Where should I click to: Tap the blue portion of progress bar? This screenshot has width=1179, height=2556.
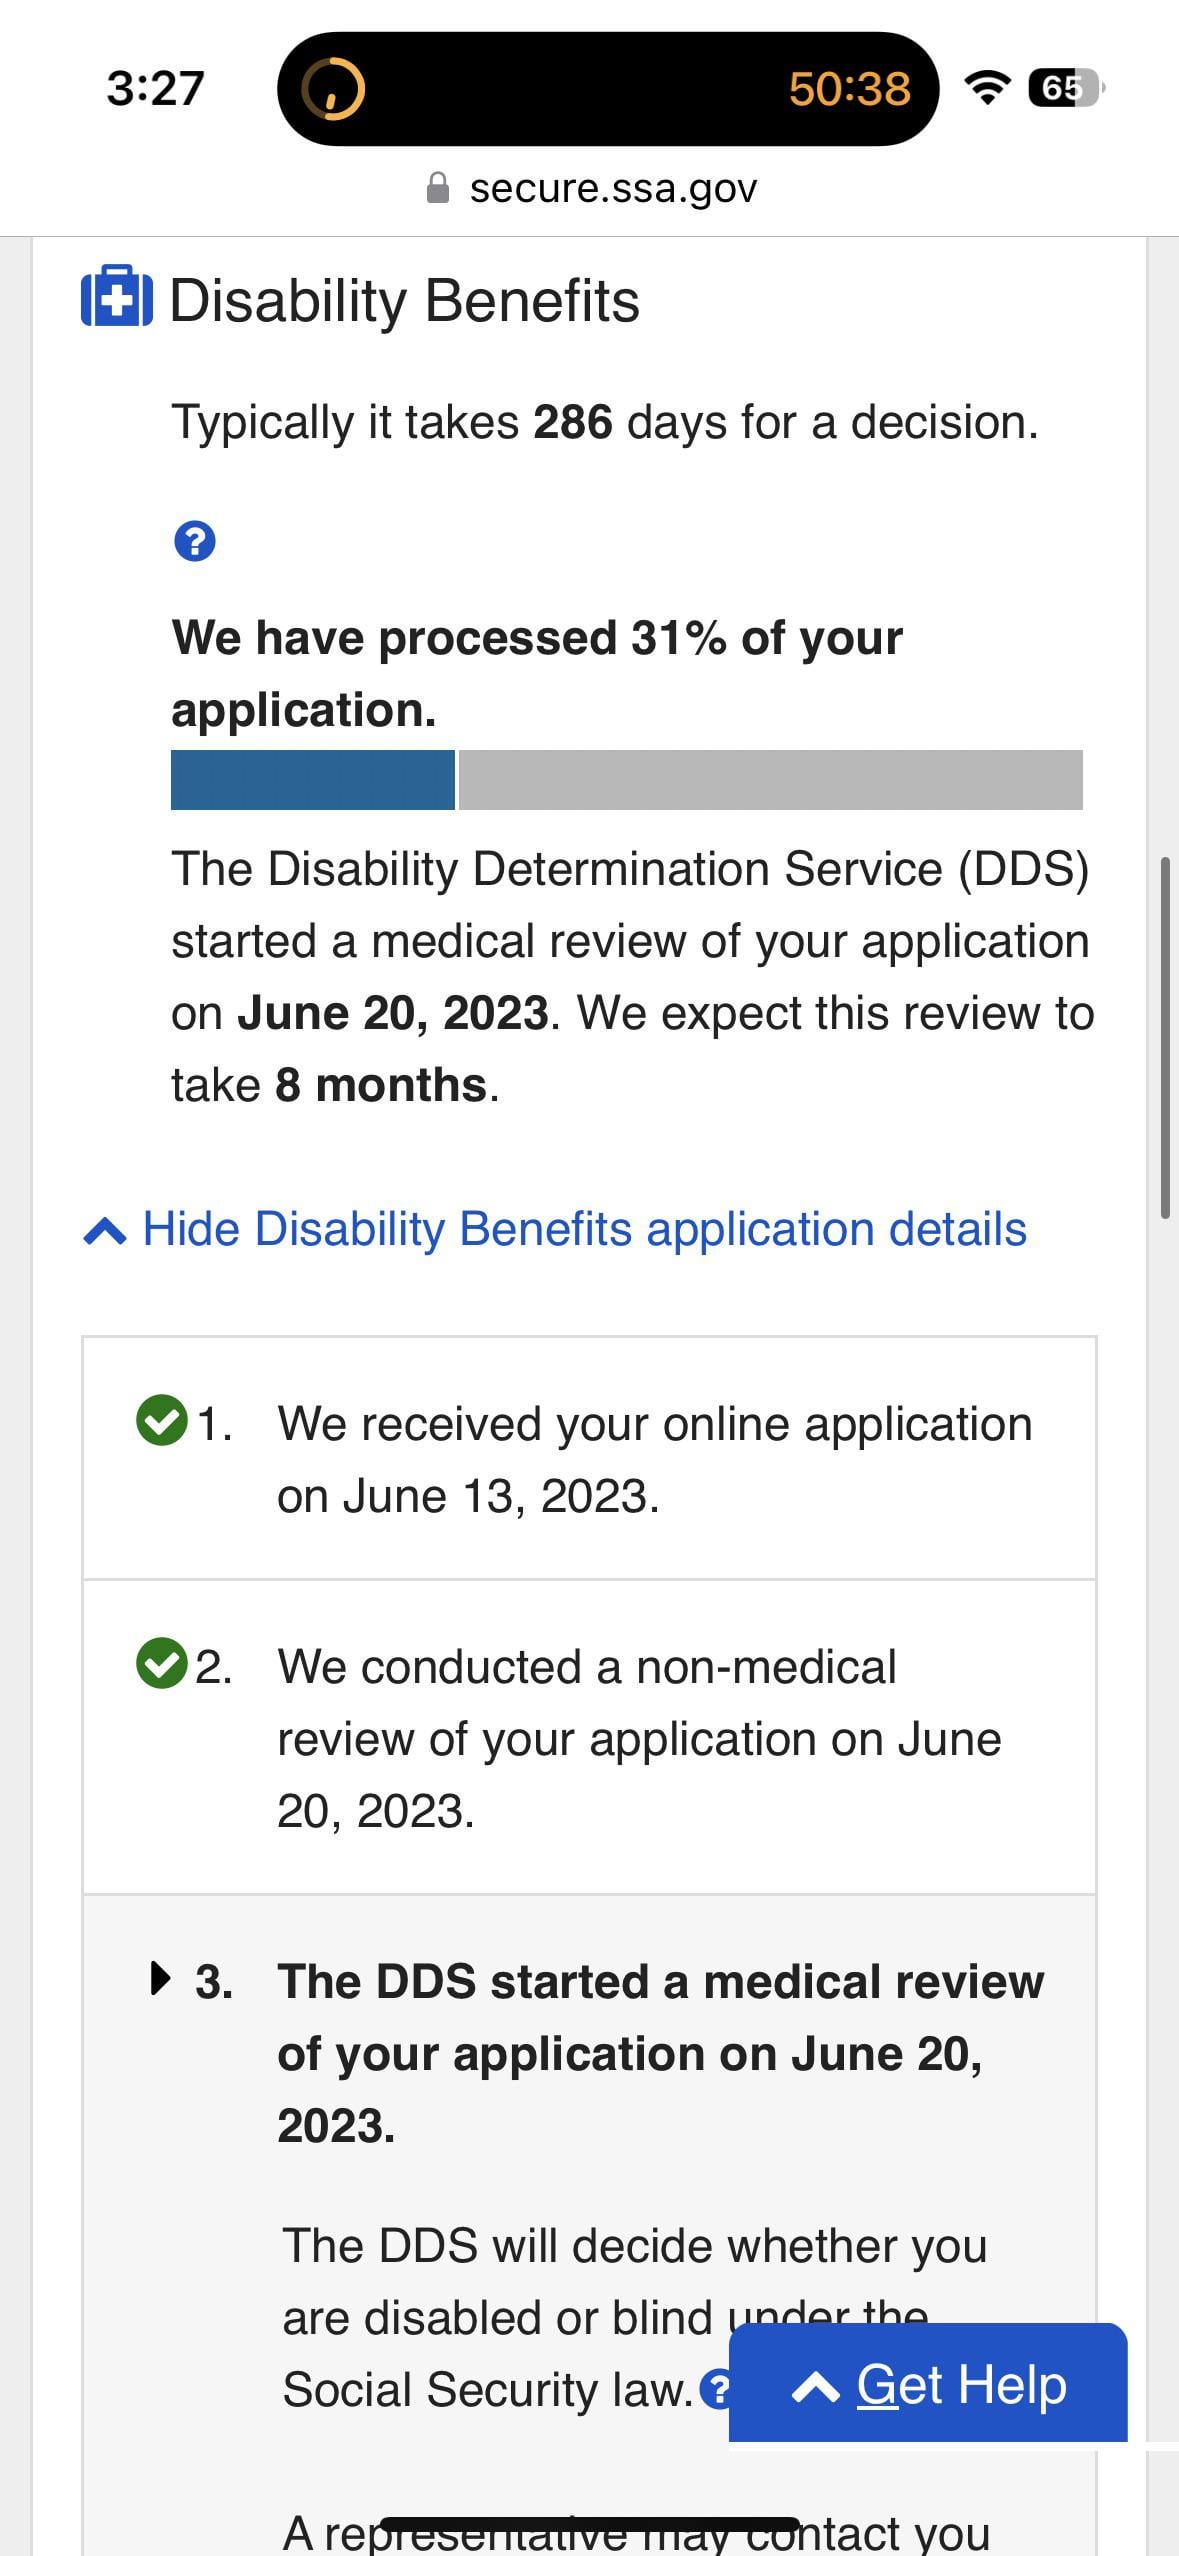point(312,780)
